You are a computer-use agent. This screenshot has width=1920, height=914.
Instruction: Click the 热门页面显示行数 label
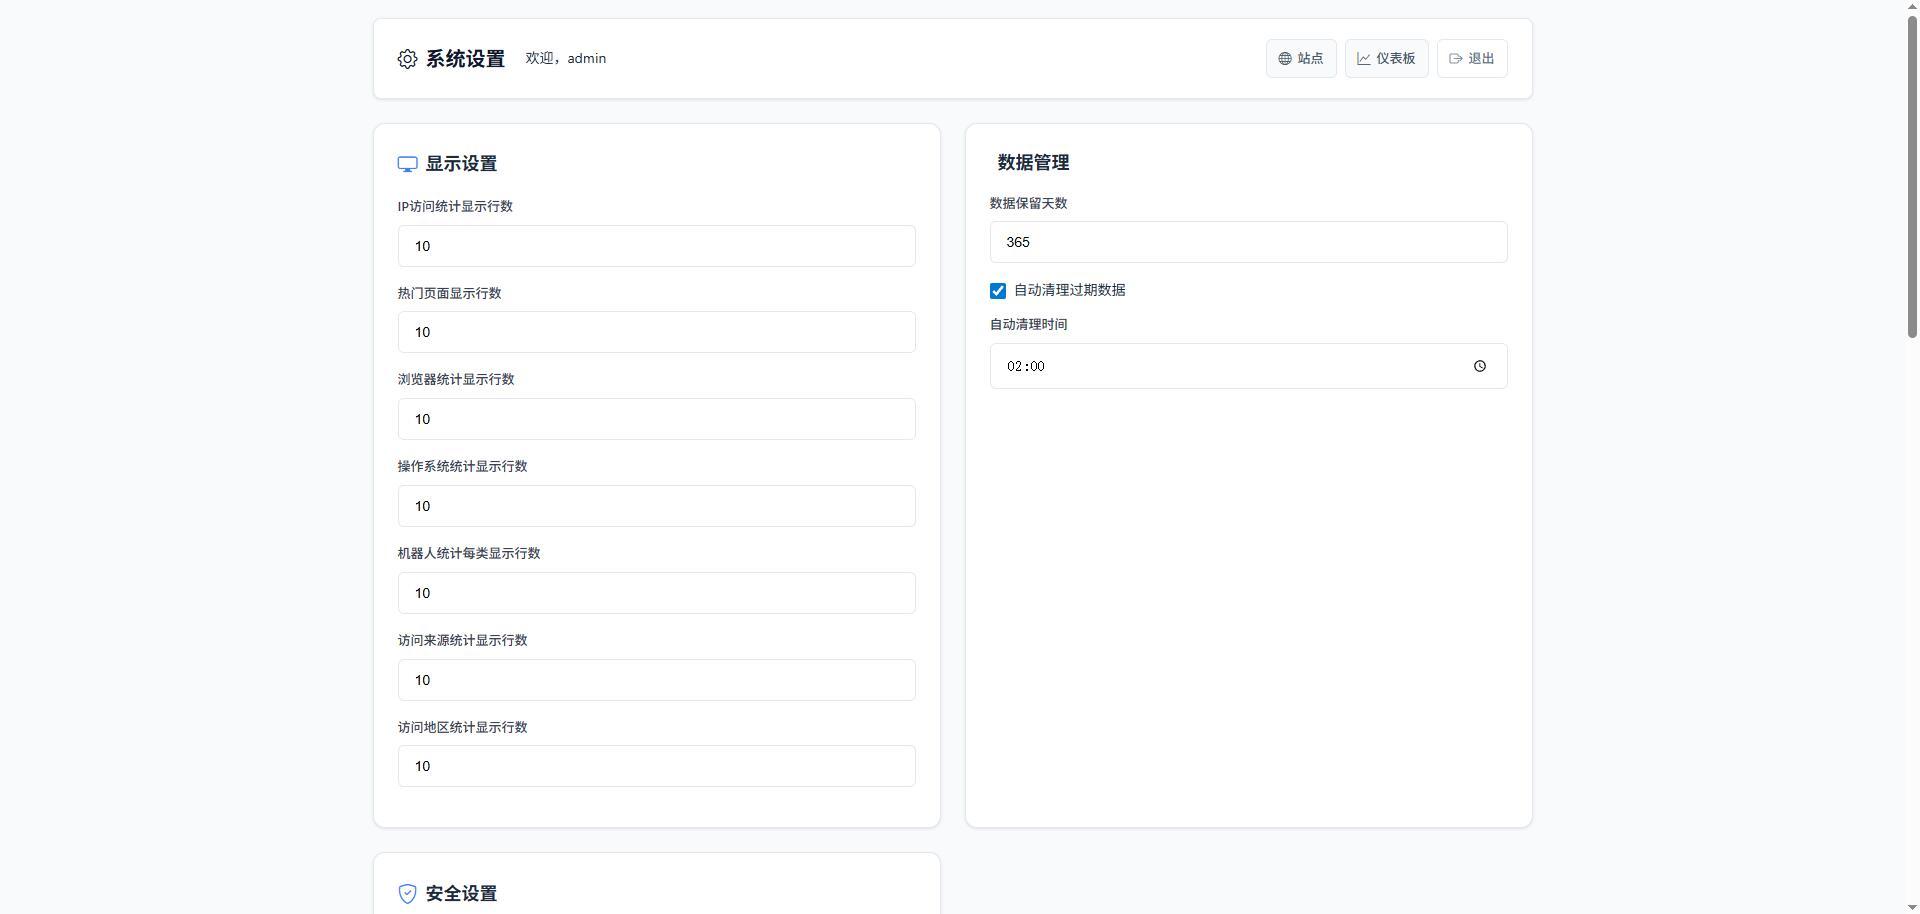click(449, 294)
